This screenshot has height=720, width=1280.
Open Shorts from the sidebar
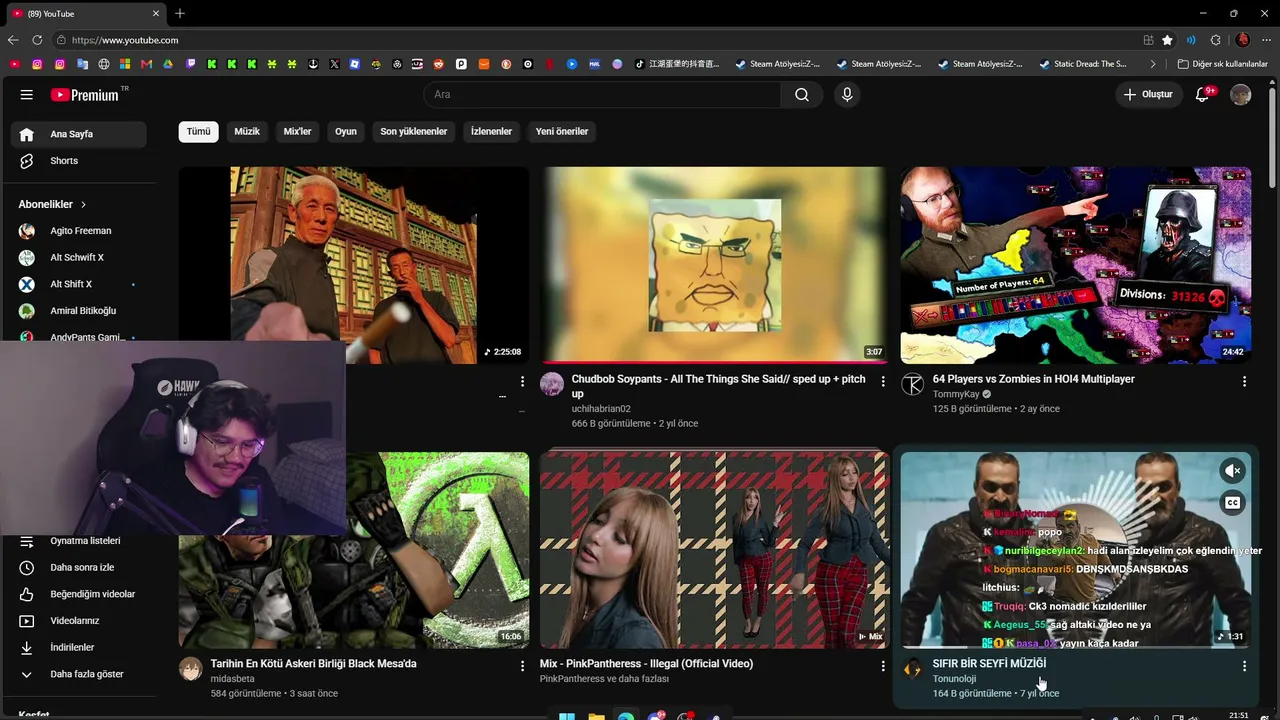pyautogui.click(x=79, y=161)
